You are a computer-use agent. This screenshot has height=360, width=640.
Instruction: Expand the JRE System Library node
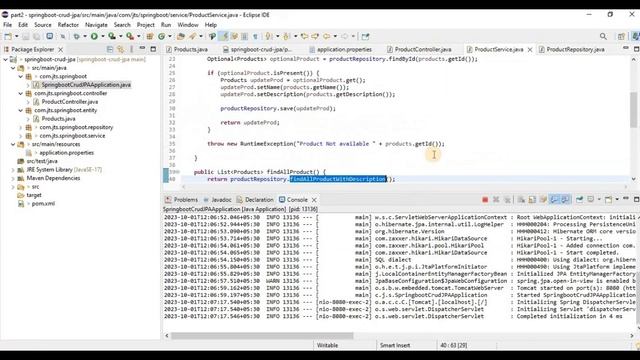tap(13, 170)
